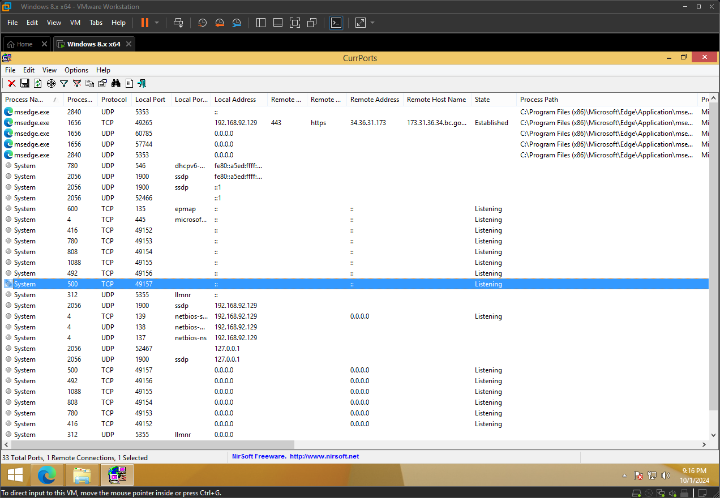Open the Windows Start button

(x=15, y=475)
